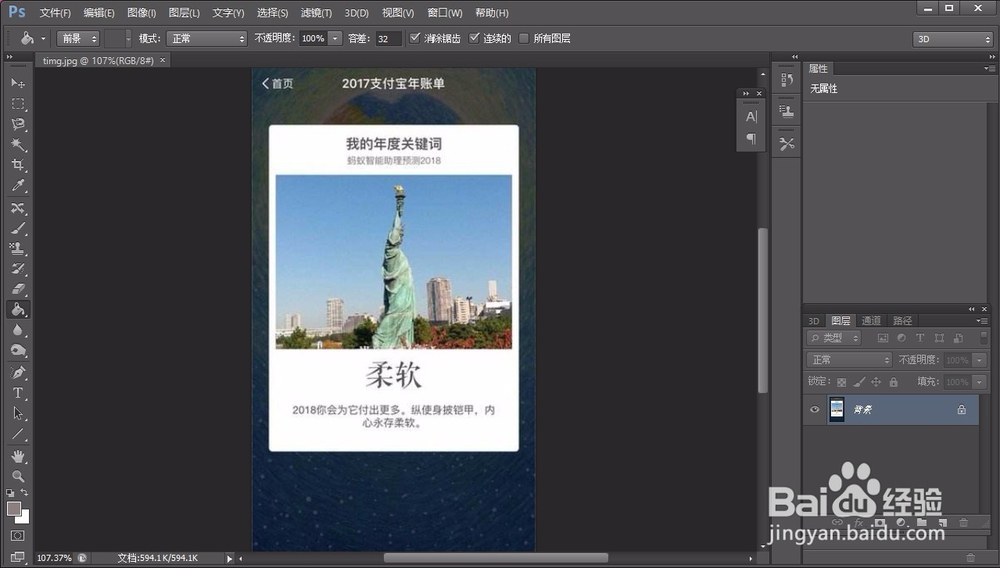Enable the 所有图层 all layers checkbox
Image resolution: width=1000 pixels, height=568 pixels.
click(524, 38)
